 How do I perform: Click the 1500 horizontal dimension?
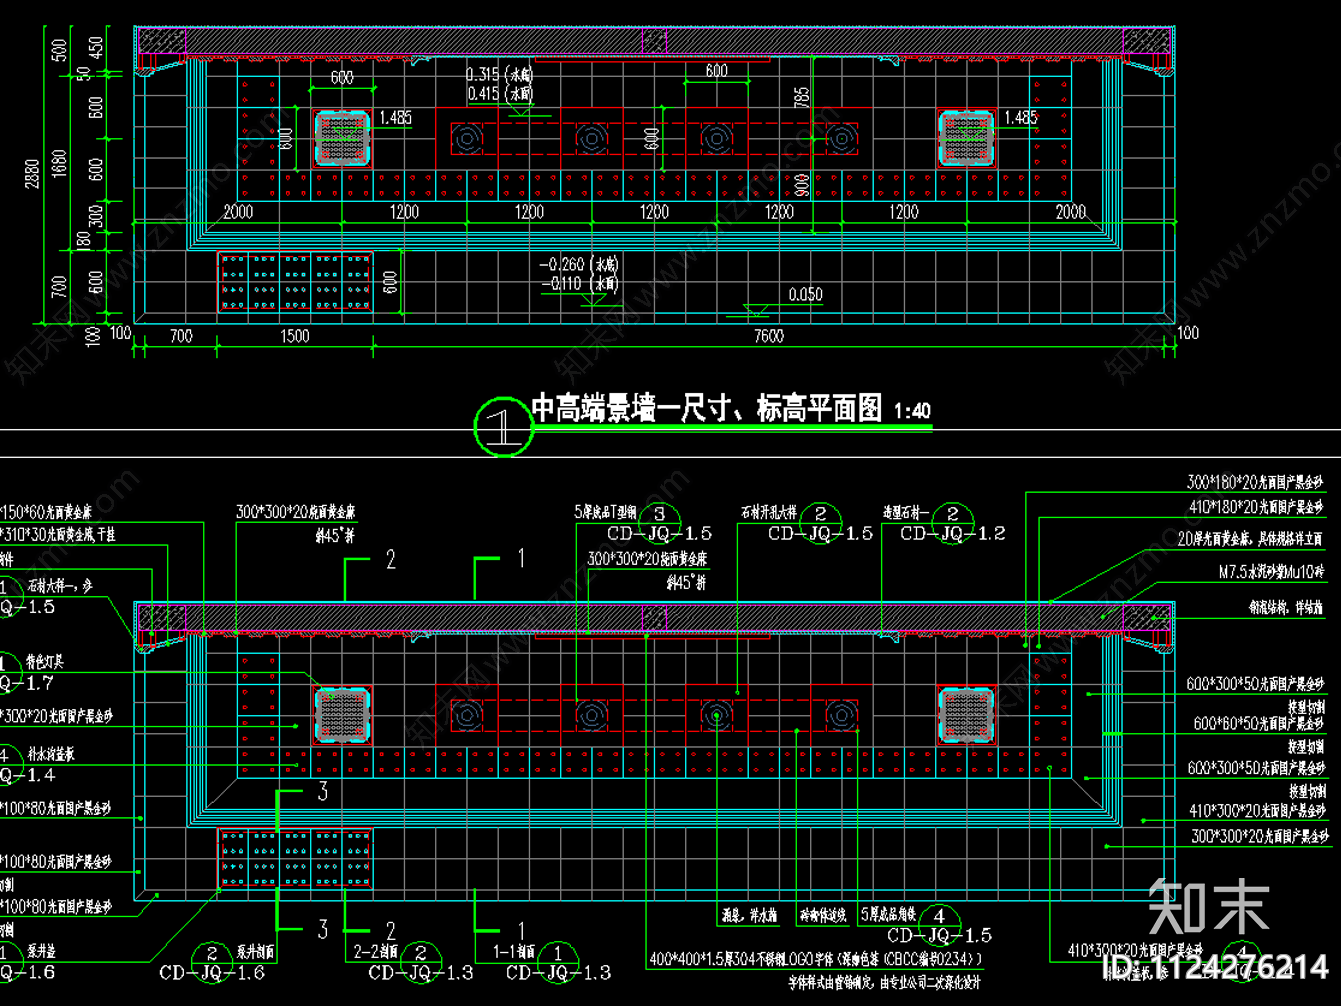coord(295,336)
